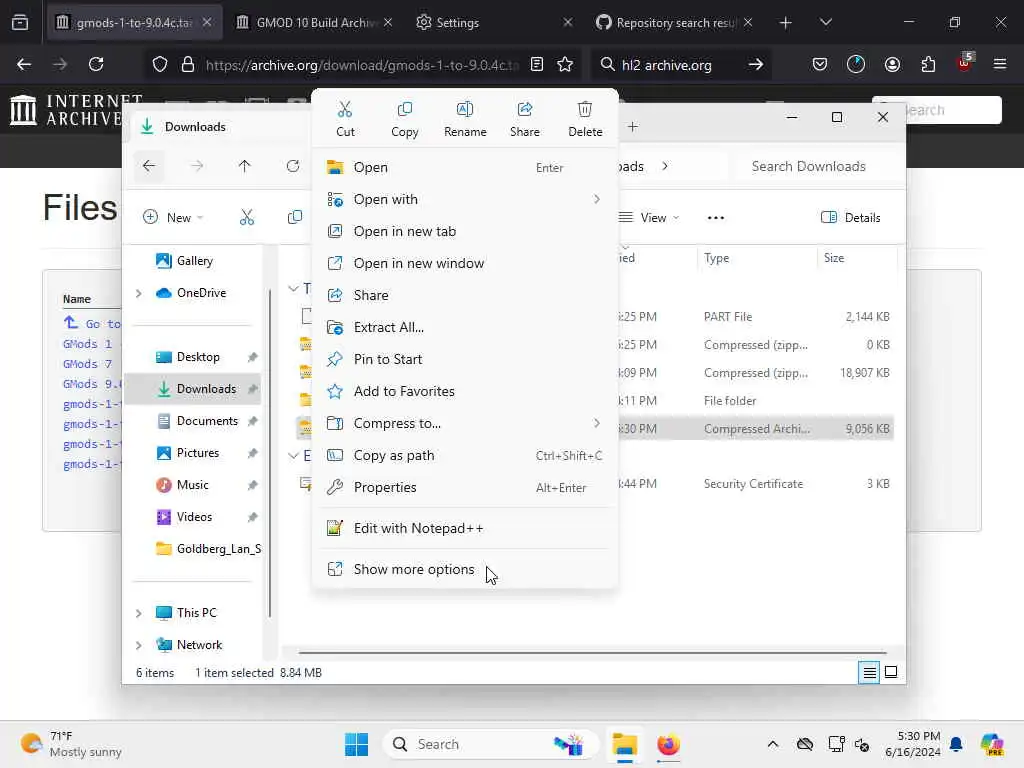The width and height of the screenshot is (1024, 768).
Task: Switch to large thumbnails view
Action: (x=891, y=672)
